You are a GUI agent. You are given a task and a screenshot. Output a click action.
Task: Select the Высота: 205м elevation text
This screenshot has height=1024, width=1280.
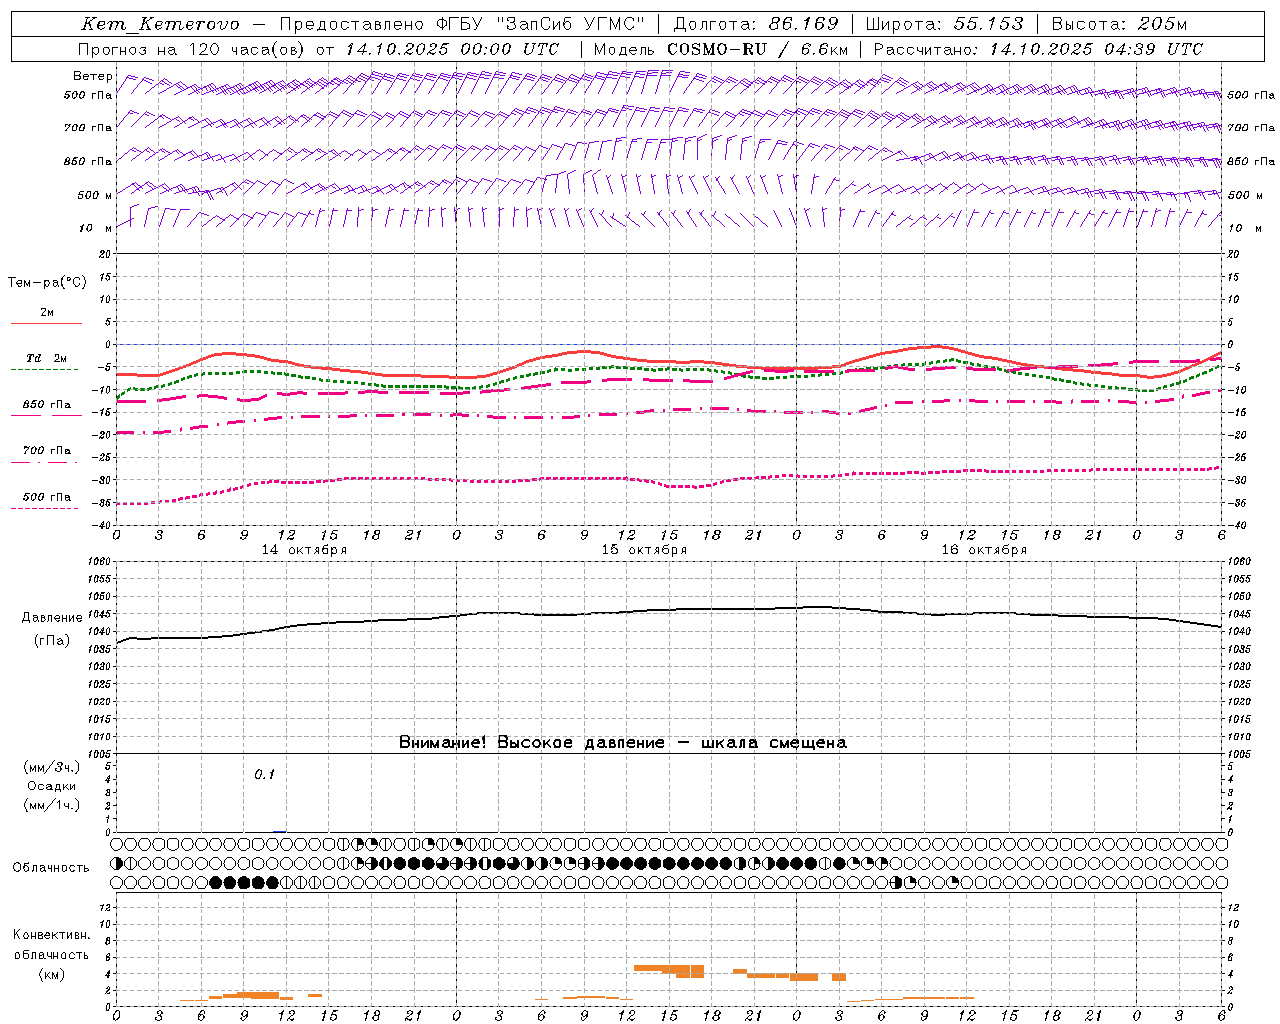tap(1119, 24)
